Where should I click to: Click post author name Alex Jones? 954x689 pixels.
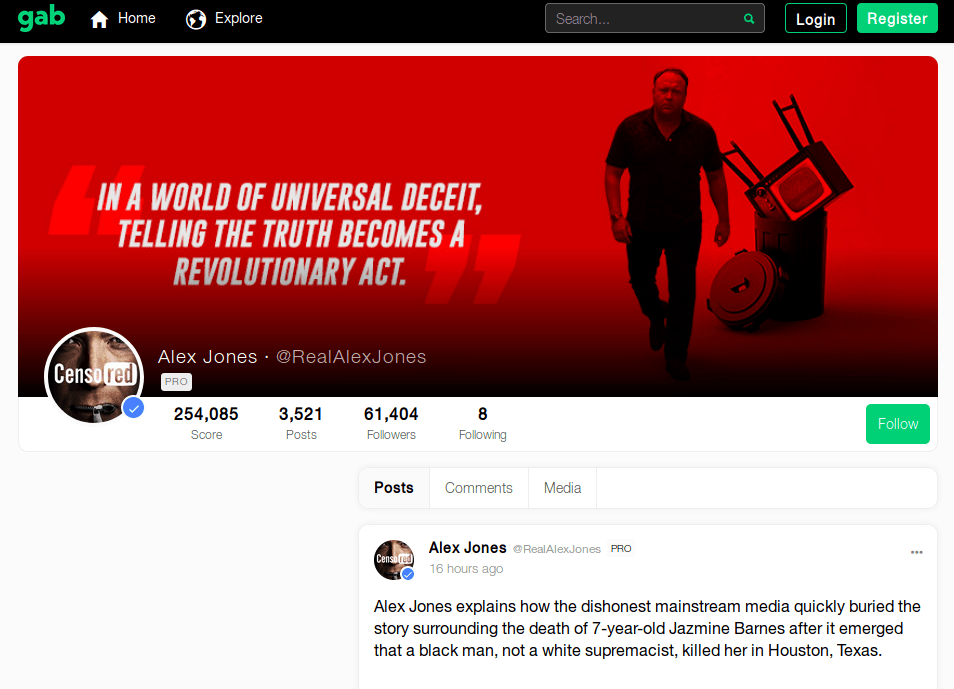click(467, 548)
